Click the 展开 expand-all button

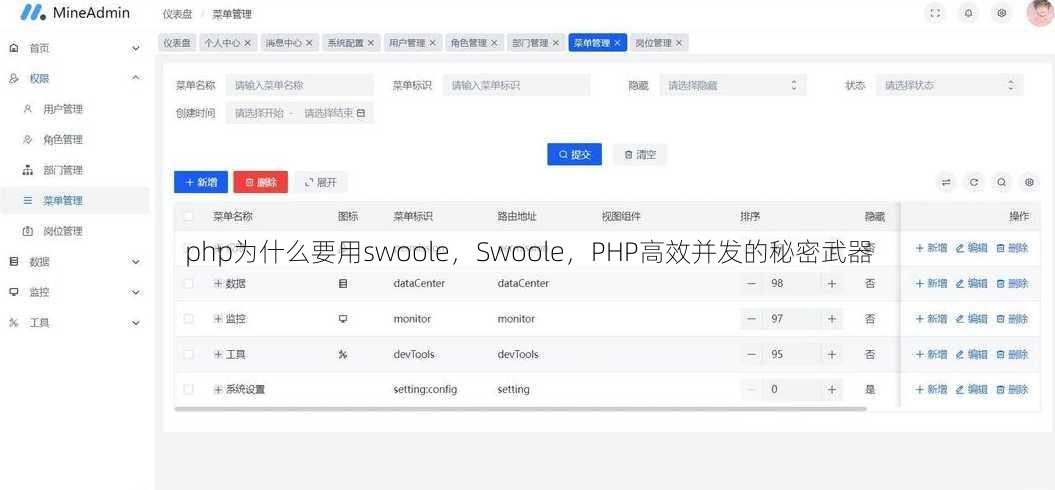point(320,182)
